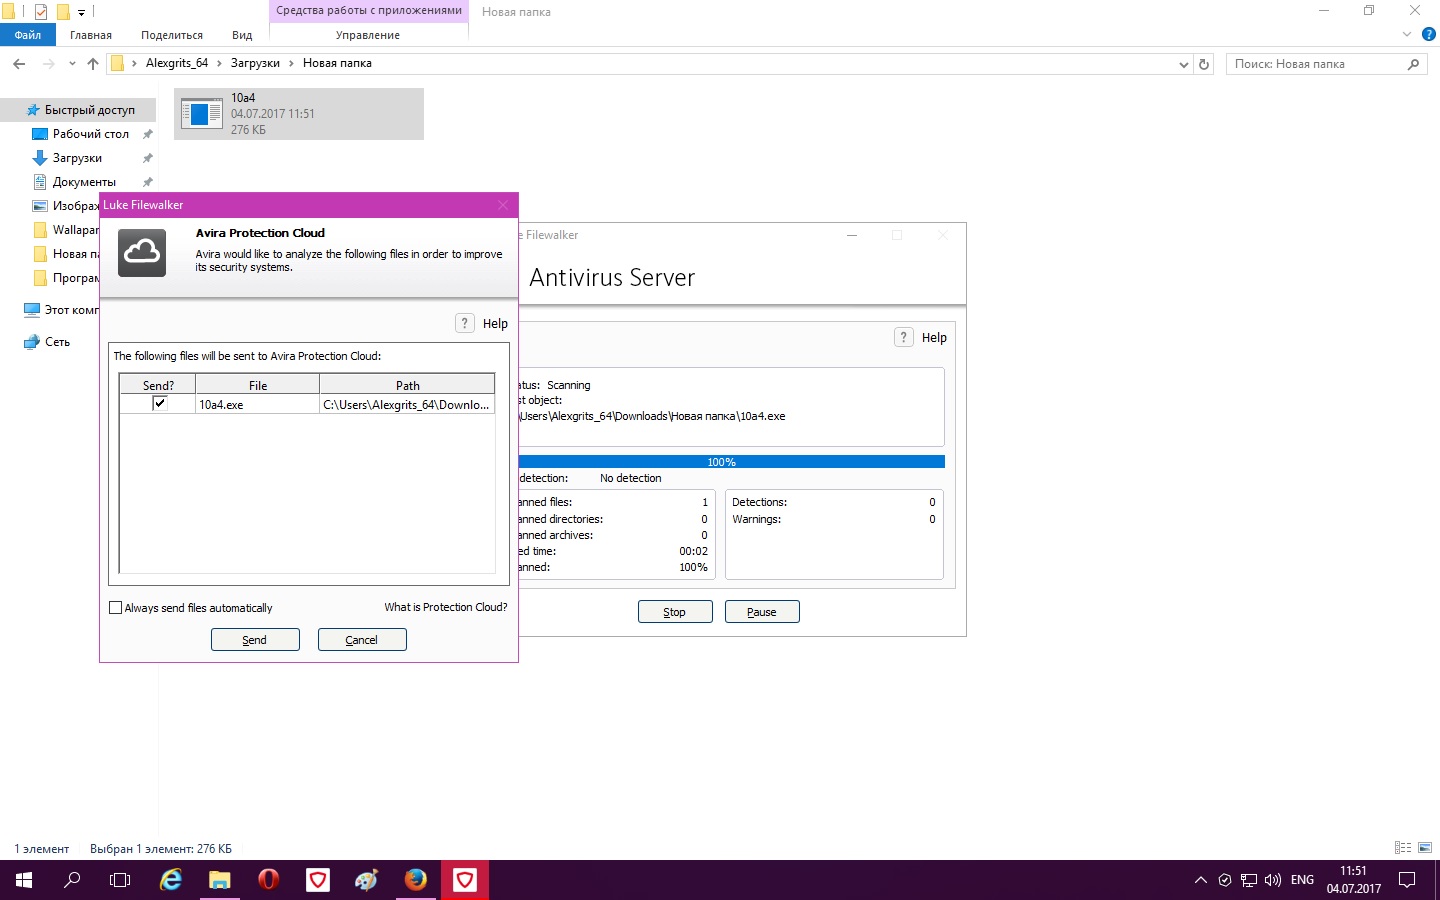Open What is Protection Cloud link
1440x900 pixels.
coord(445,607)
